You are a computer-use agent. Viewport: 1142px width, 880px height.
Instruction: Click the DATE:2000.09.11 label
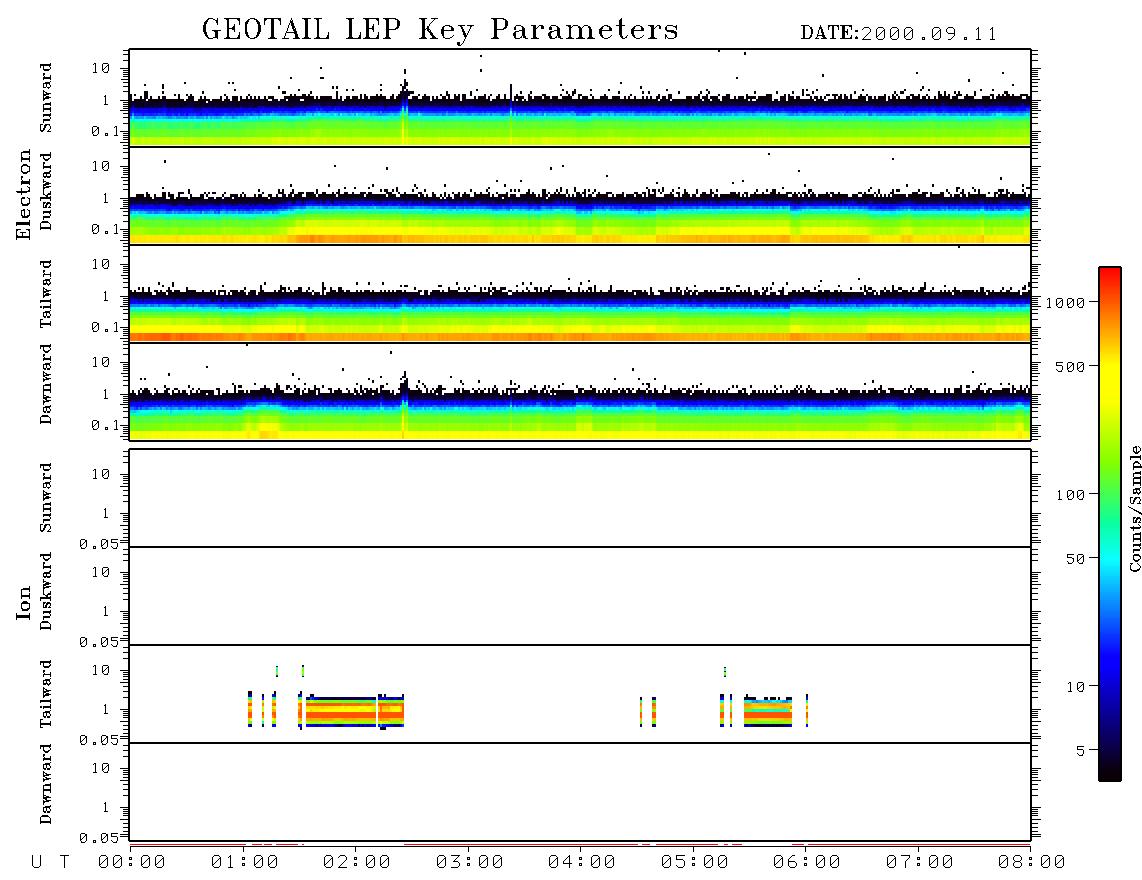899,34
